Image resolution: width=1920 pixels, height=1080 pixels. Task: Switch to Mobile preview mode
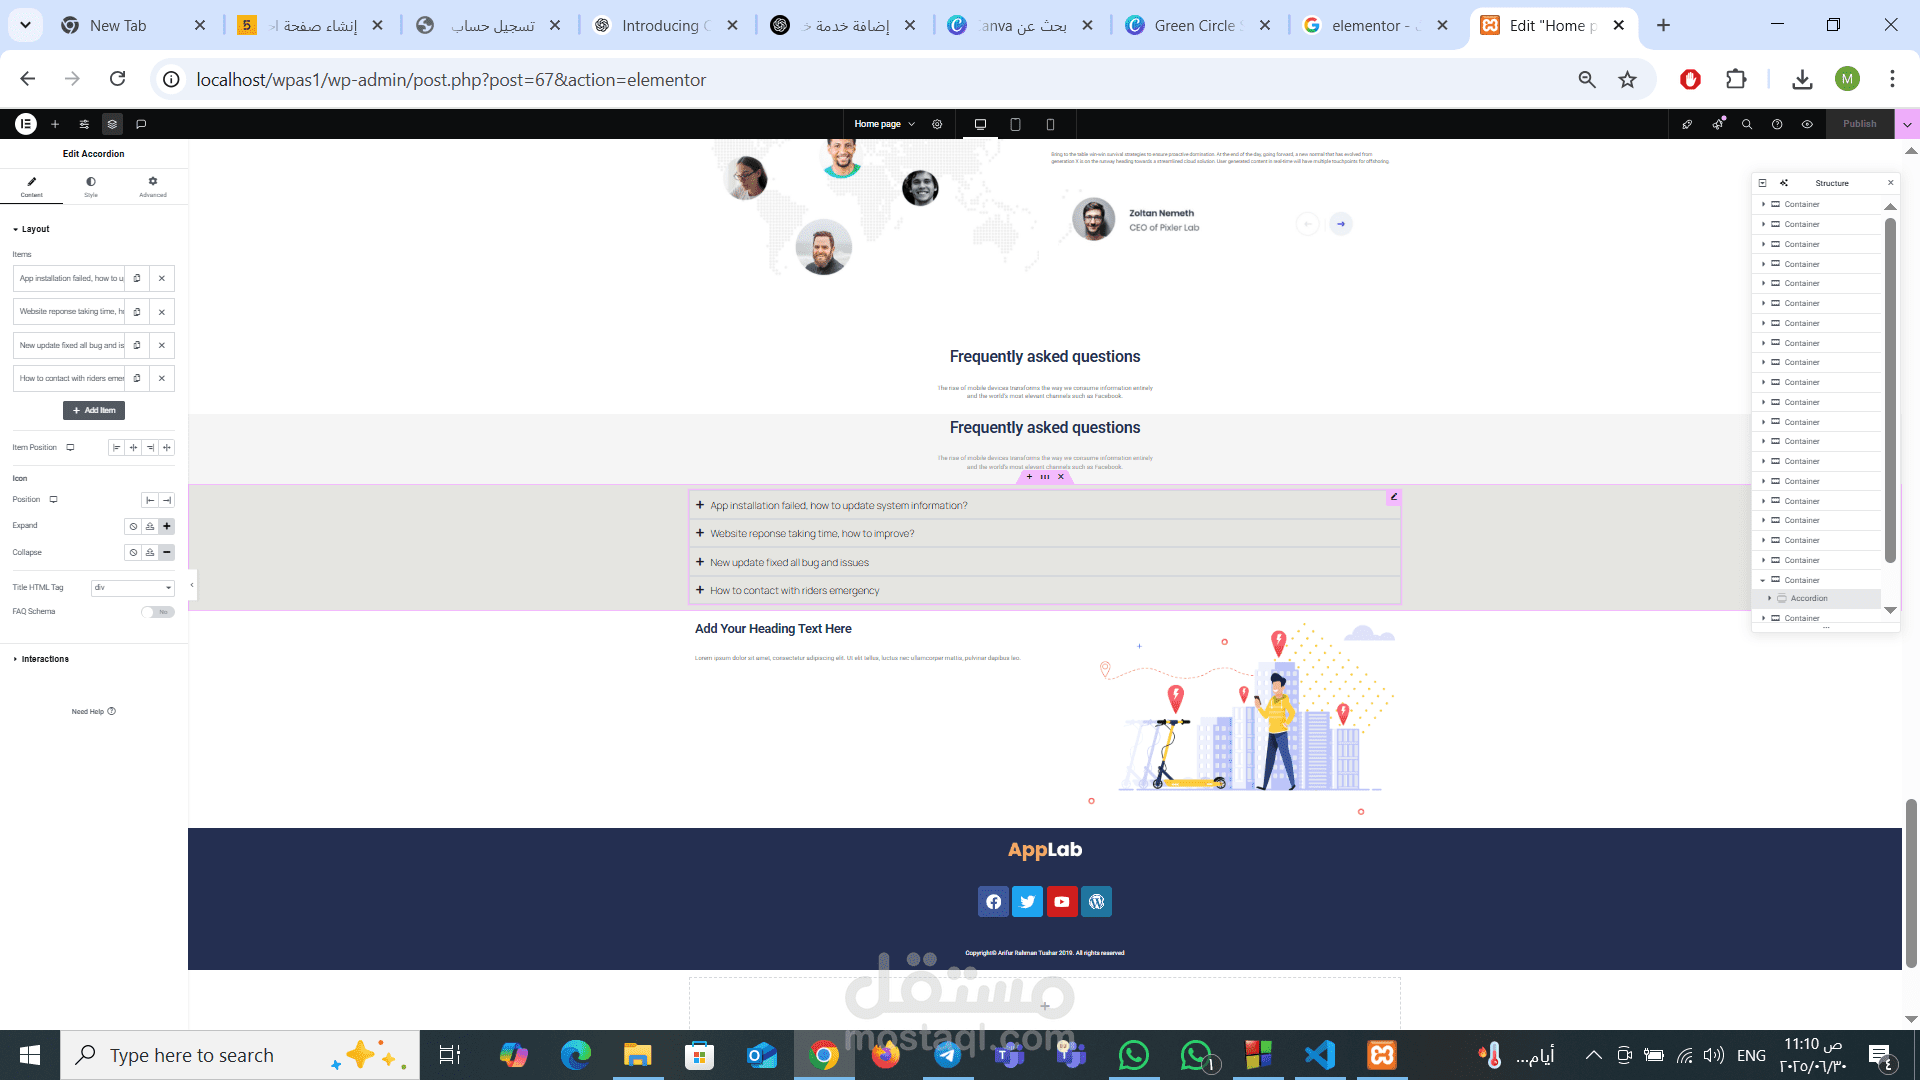(1050, 124)
